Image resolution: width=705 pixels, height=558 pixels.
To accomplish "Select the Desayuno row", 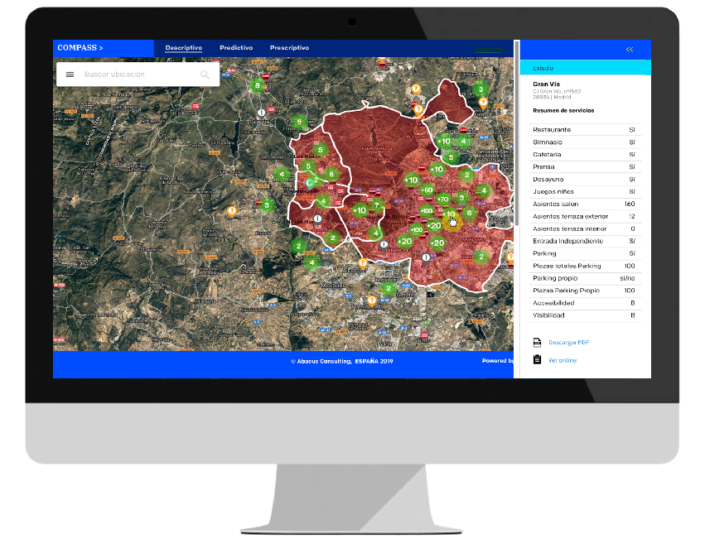I will pos(585,179).
